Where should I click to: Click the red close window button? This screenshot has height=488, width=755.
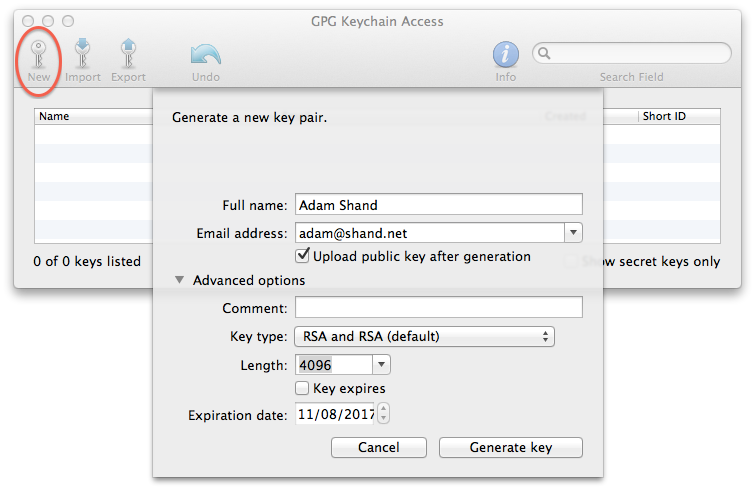click(28, 21)
